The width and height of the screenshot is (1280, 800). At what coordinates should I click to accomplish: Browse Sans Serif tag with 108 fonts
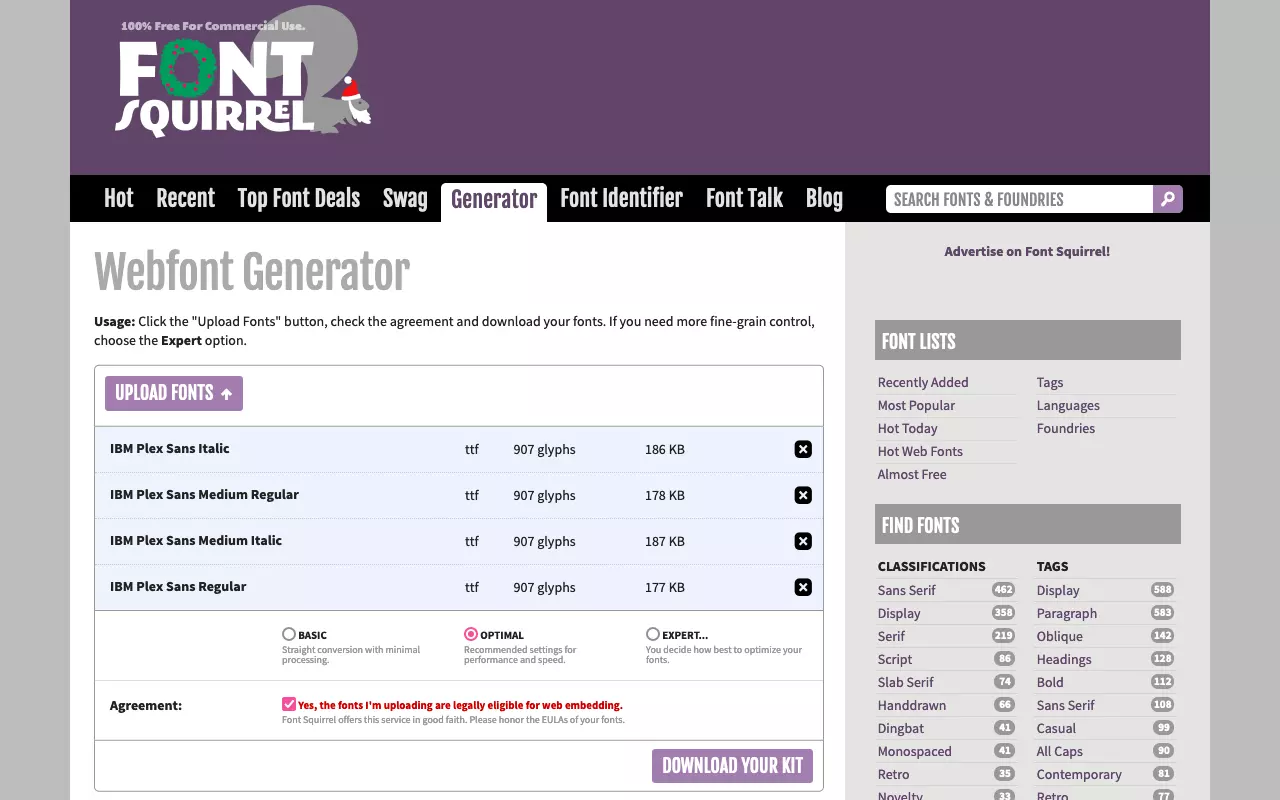coord(1066,705)
